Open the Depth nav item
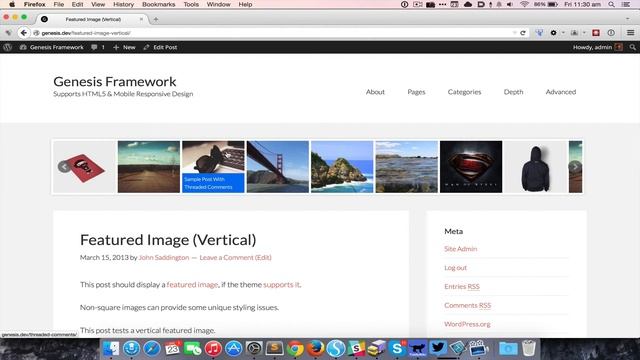The width and height of the screenshot is (640, 360). 513,92
